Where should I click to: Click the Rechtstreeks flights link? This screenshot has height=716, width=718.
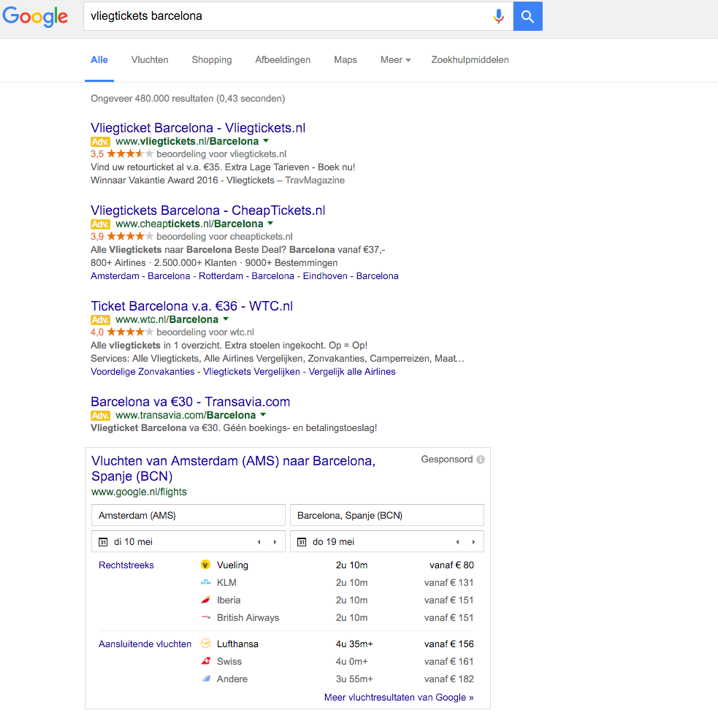[126, 565]
